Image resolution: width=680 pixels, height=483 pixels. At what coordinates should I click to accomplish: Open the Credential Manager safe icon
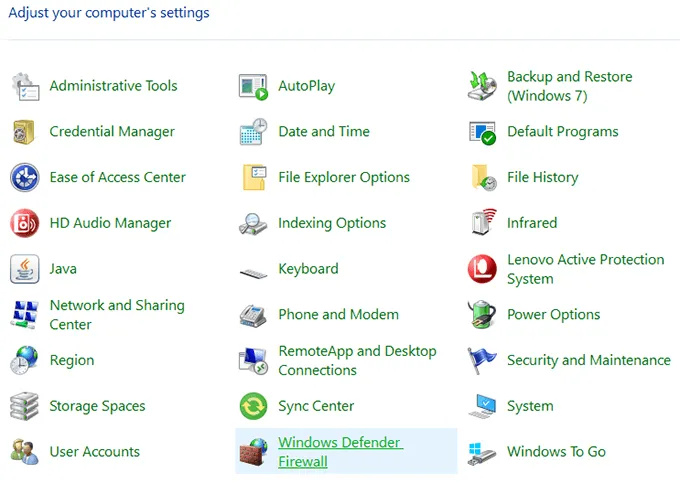point(25,132)
